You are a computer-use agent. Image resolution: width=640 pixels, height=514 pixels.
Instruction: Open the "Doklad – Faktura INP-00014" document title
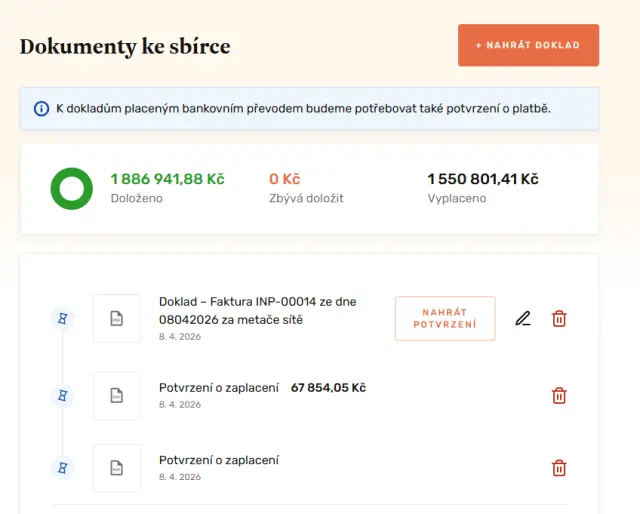point(257,310)
